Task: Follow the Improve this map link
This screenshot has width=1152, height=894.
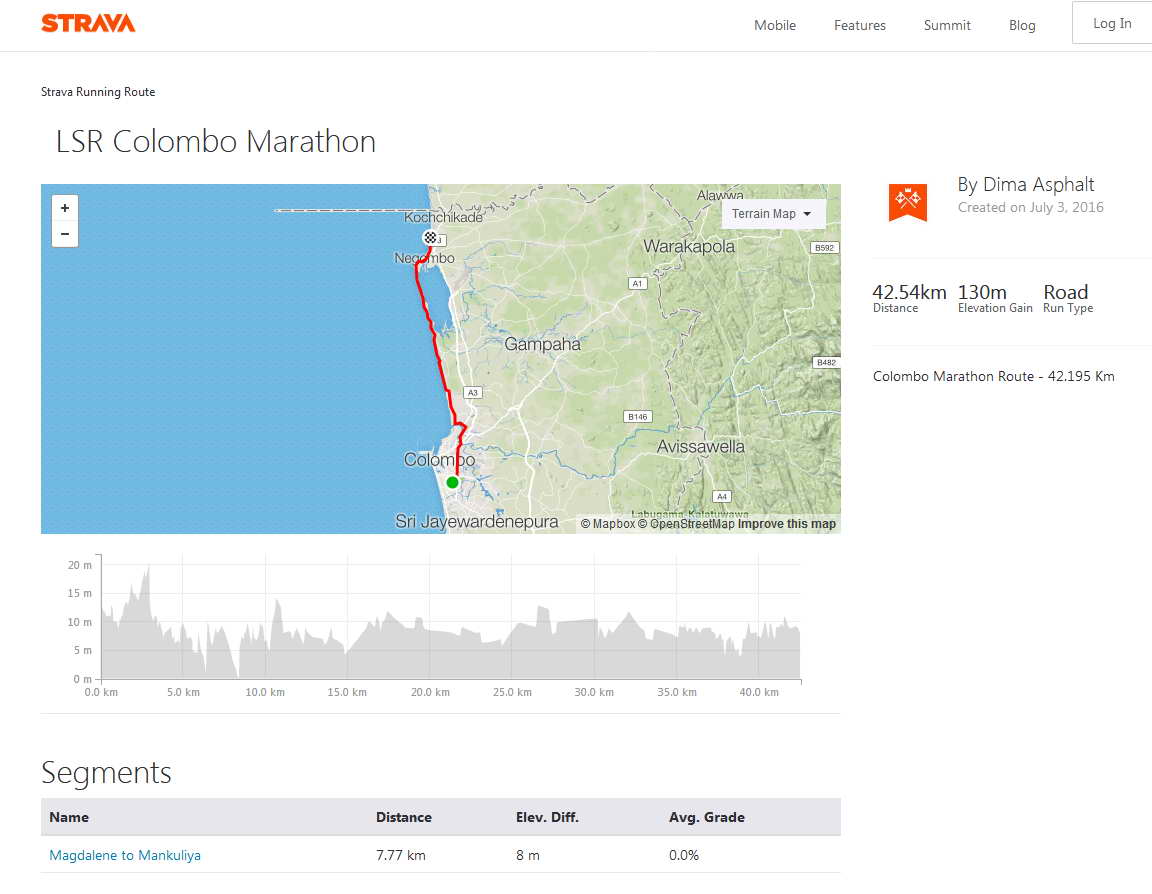Action: [x=786, y=524]
